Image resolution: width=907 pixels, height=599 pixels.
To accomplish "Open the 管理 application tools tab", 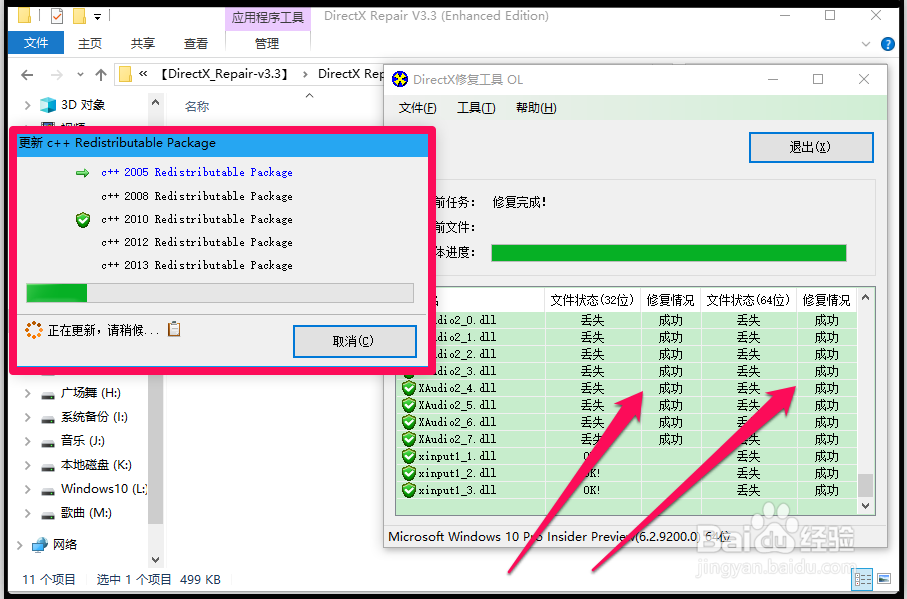I will [267, 43].
